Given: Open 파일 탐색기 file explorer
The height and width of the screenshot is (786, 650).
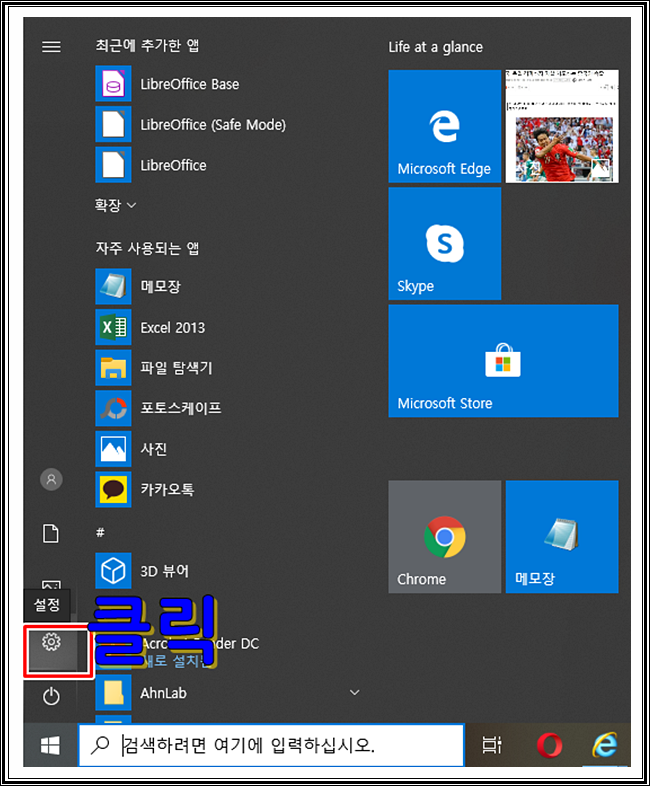Looking at the screenshot, I should point(154,367).
